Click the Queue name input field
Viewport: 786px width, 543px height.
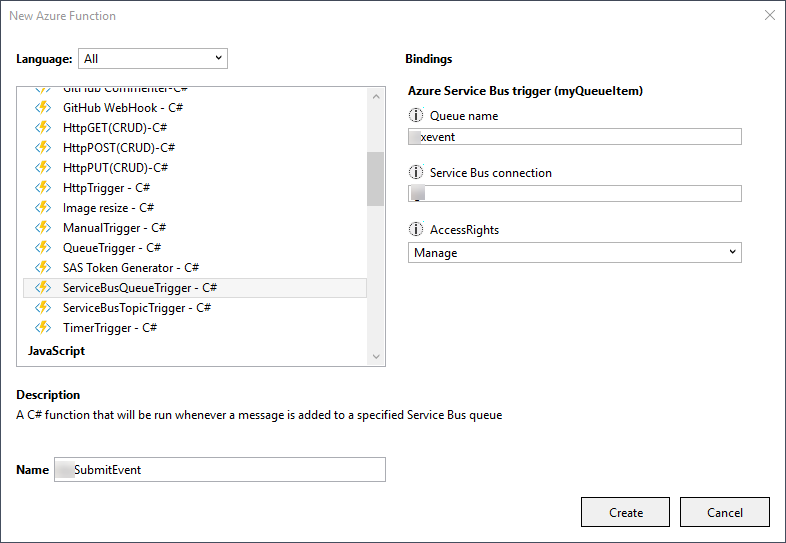coord(574,137)
